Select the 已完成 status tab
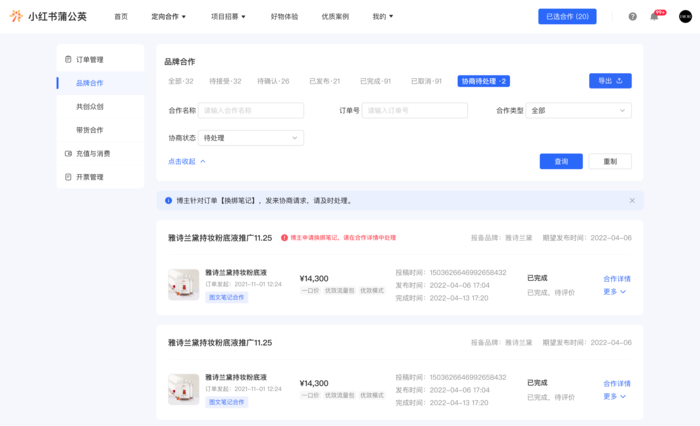Screen dimensions: 700x426 [375, 81]
